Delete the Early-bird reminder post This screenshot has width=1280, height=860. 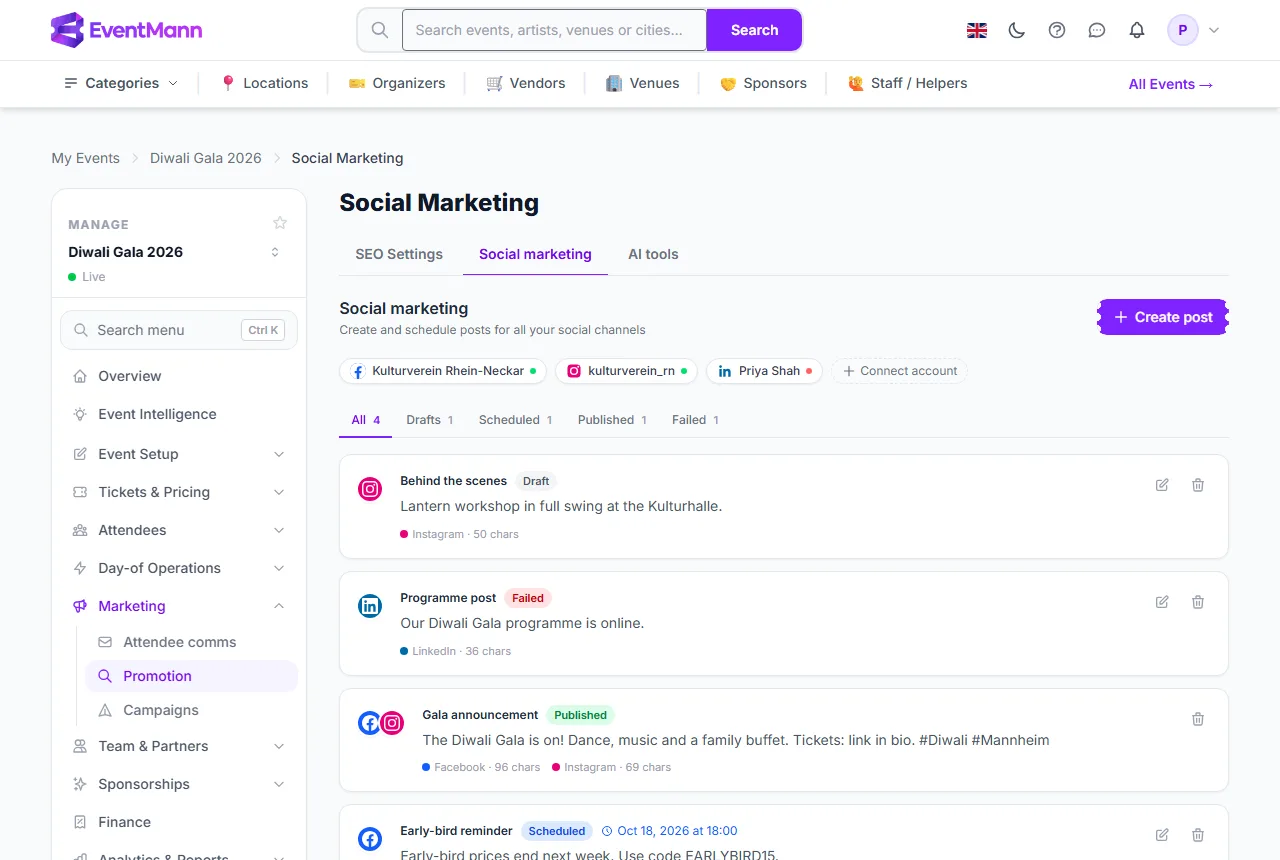coord(1198,835)
